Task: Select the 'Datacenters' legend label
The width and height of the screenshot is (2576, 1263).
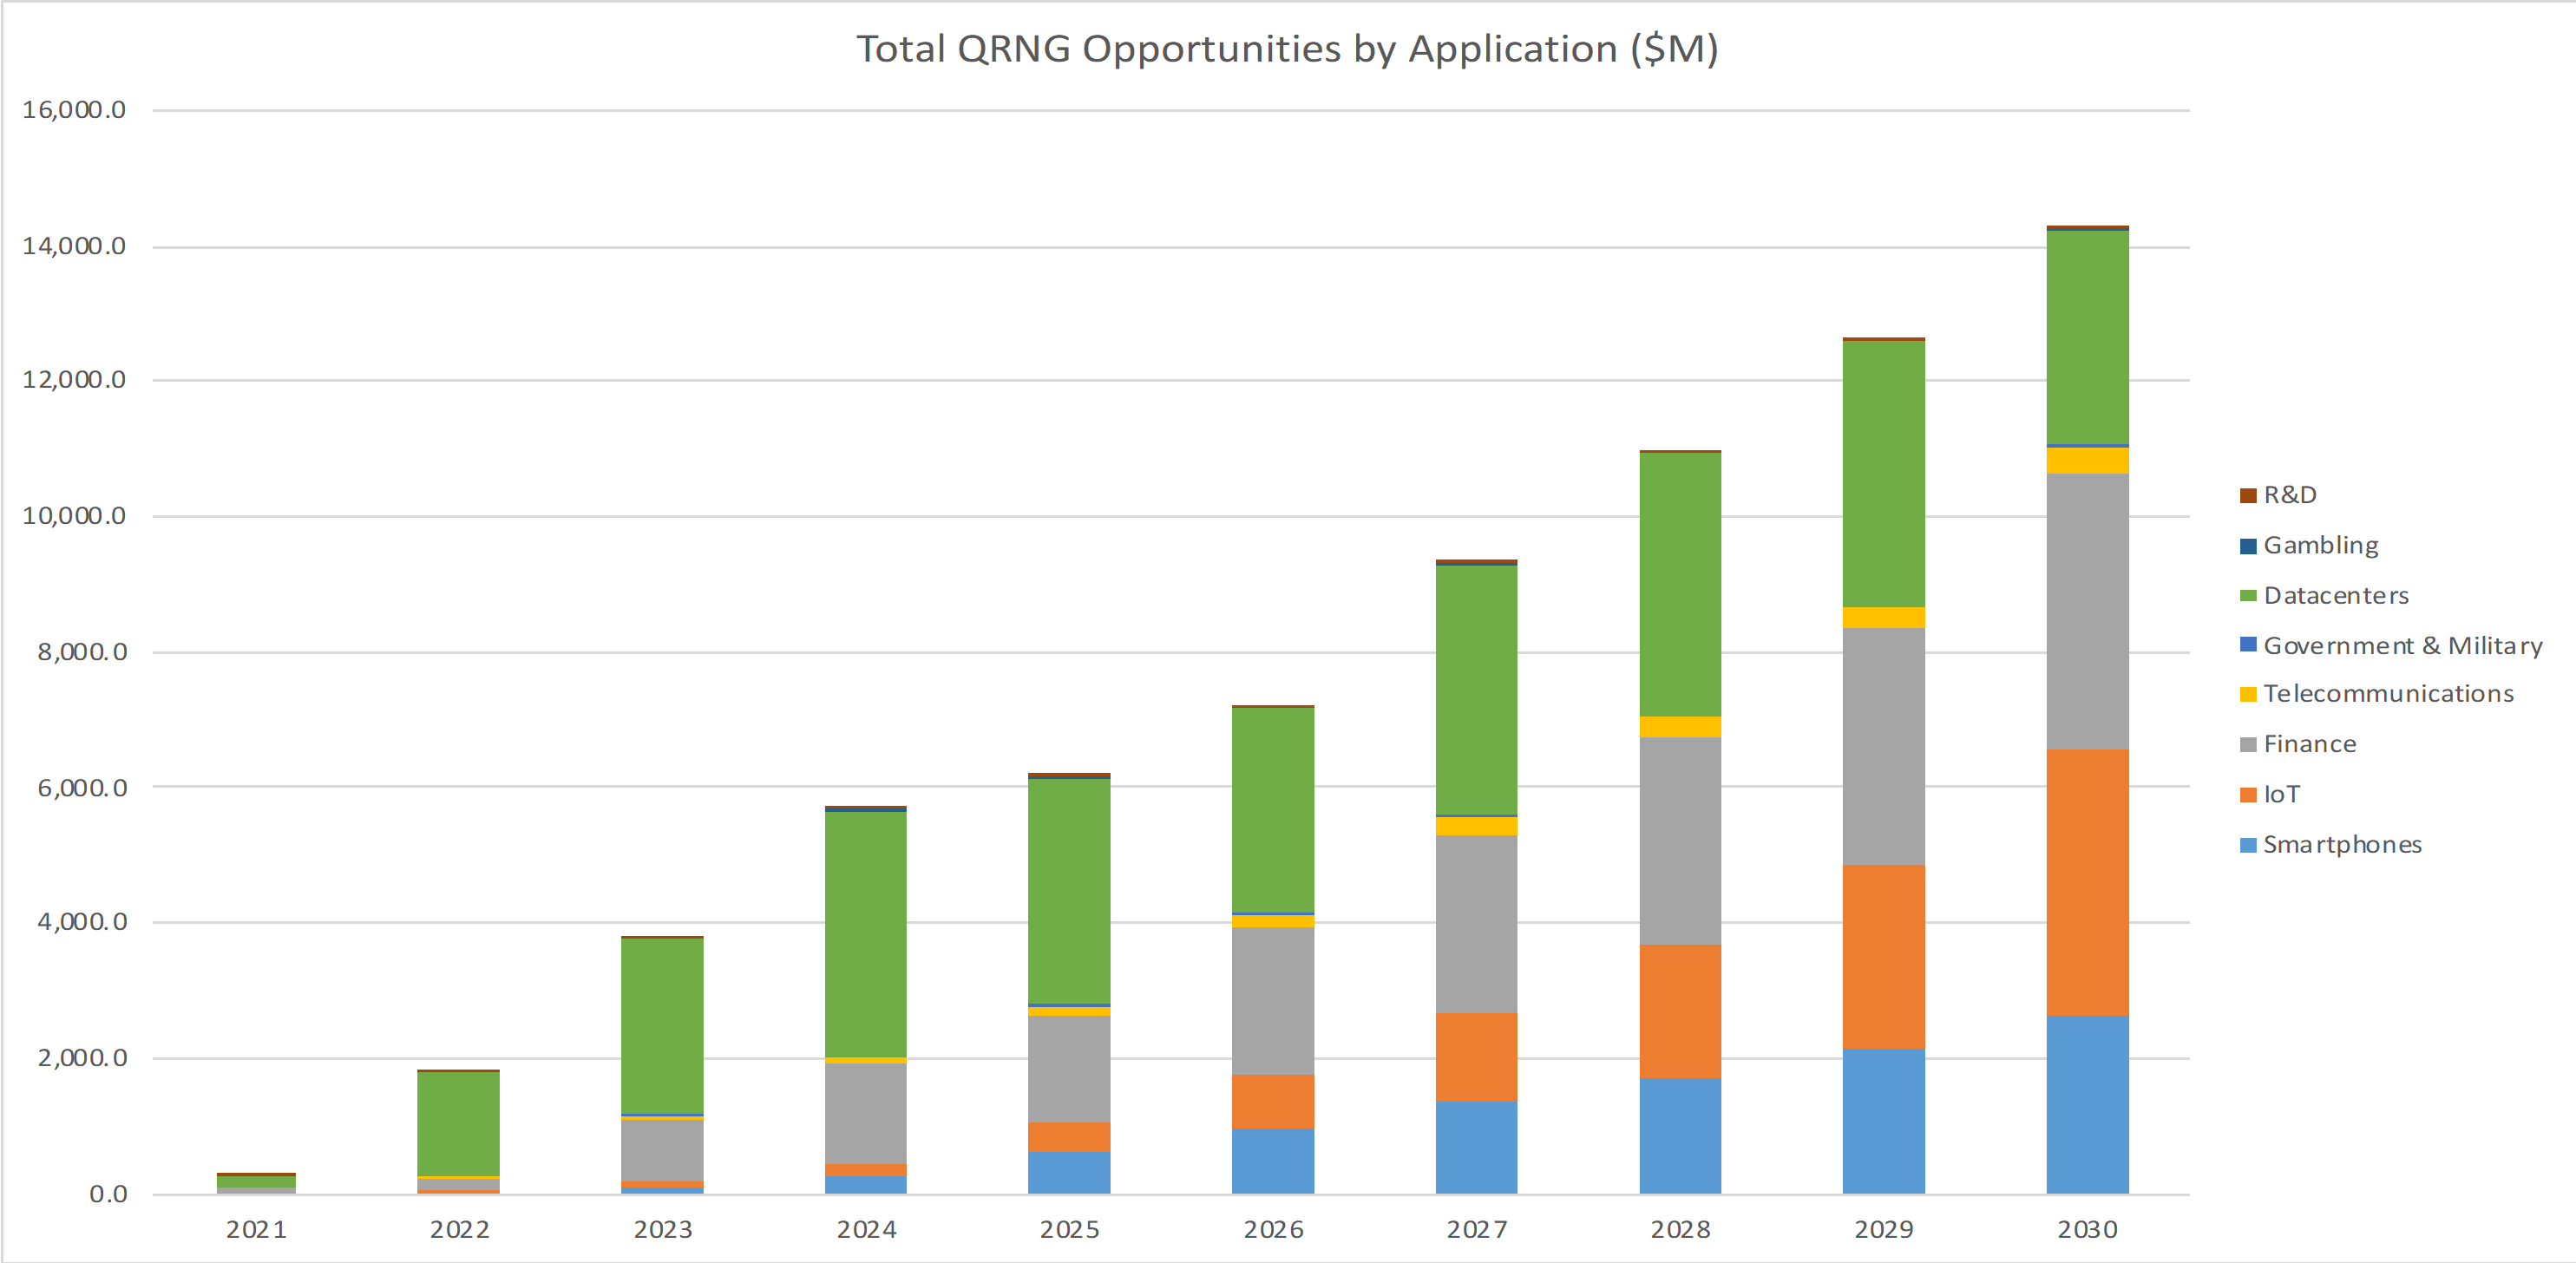Action: [2336, 596]
